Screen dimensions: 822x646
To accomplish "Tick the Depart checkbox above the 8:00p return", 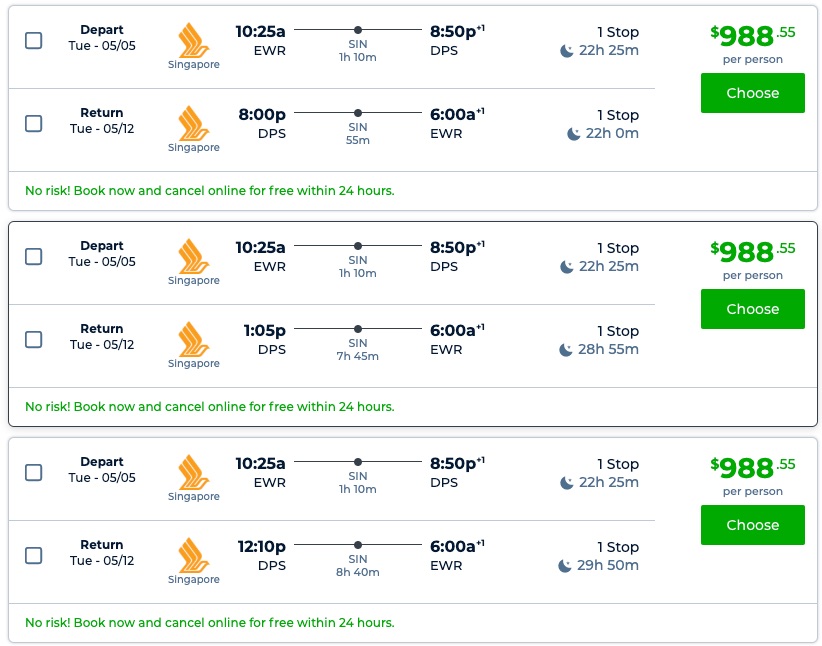I will pyautogui.click(x=33, y=40).
